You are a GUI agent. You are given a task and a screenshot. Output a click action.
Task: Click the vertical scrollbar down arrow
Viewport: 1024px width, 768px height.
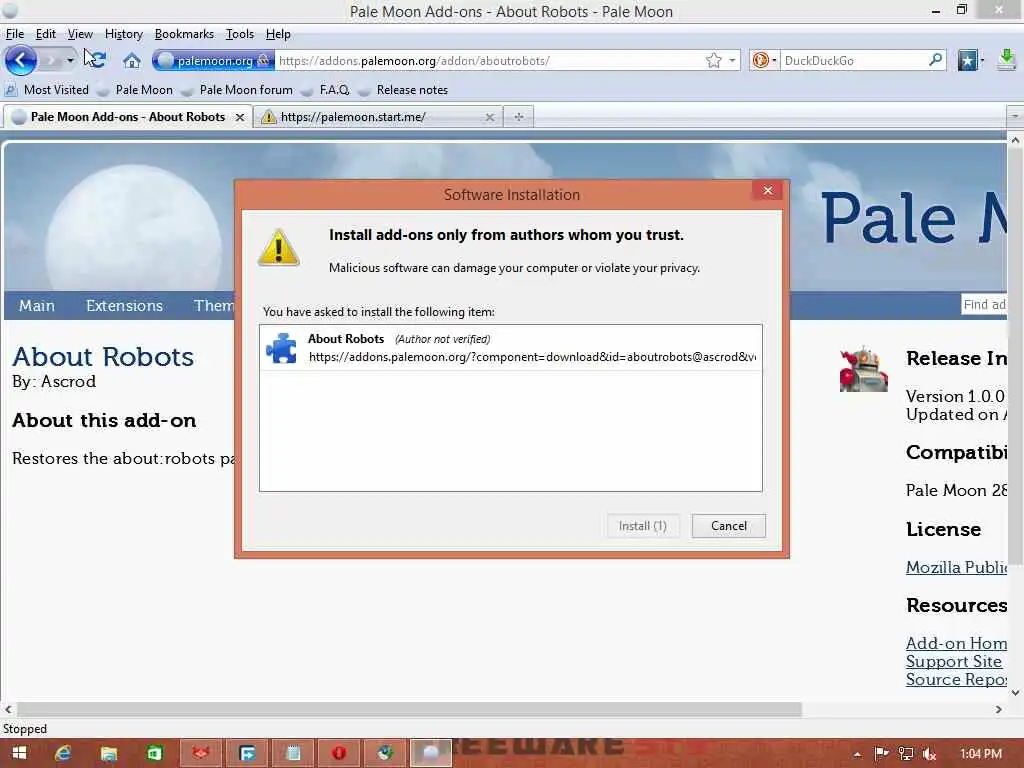pos(1016,693)
